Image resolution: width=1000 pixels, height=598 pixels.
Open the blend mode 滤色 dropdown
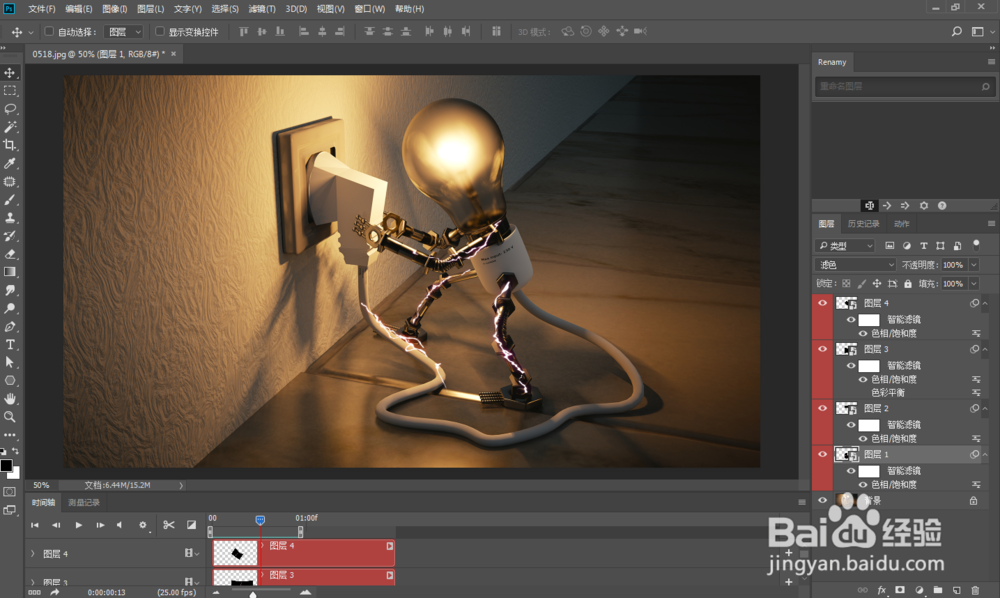(x=855, y=265)
